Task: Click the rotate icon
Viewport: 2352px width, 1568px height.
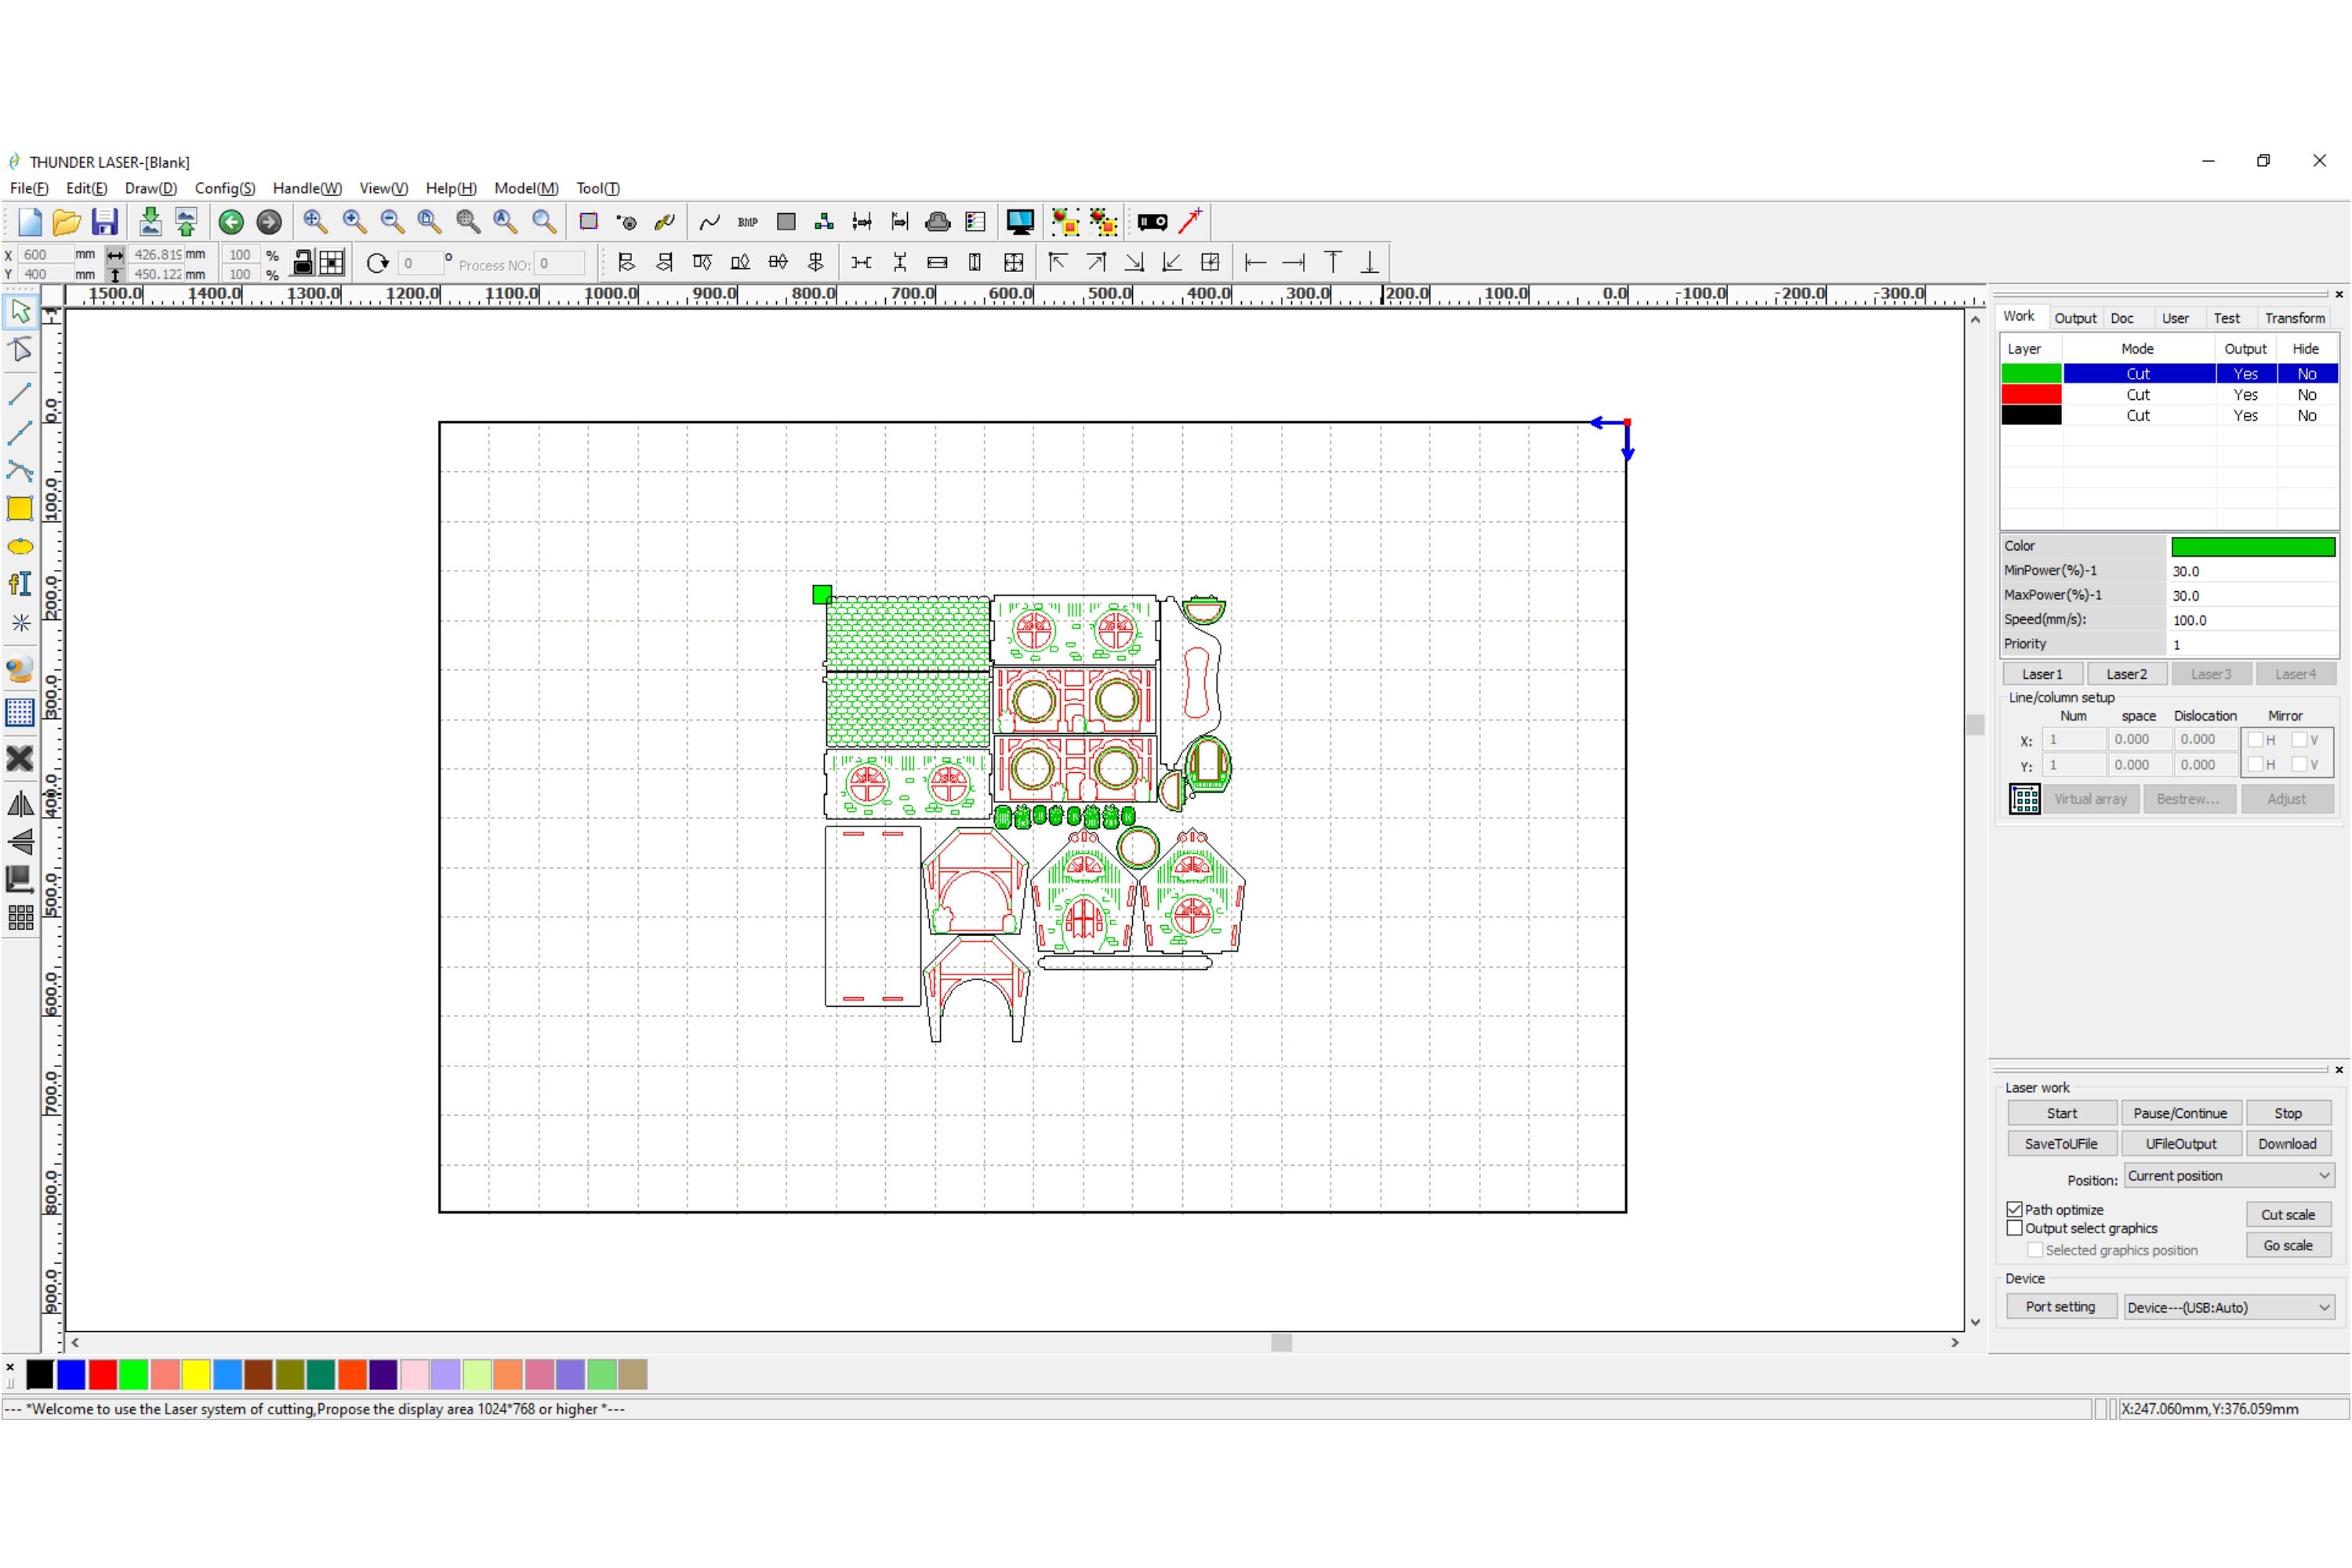Action: (377, 263)
